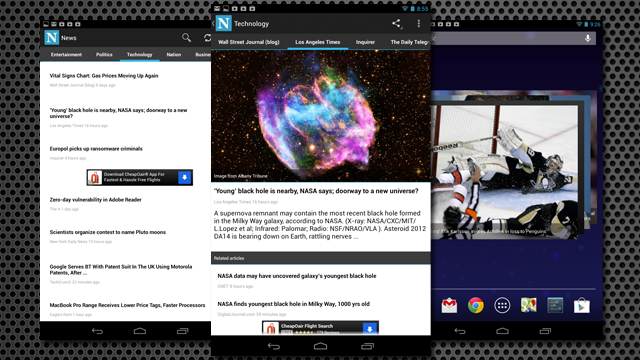
Task: Tap the article headline about 'Young' black hole
Action: click(x=316, y=191)
